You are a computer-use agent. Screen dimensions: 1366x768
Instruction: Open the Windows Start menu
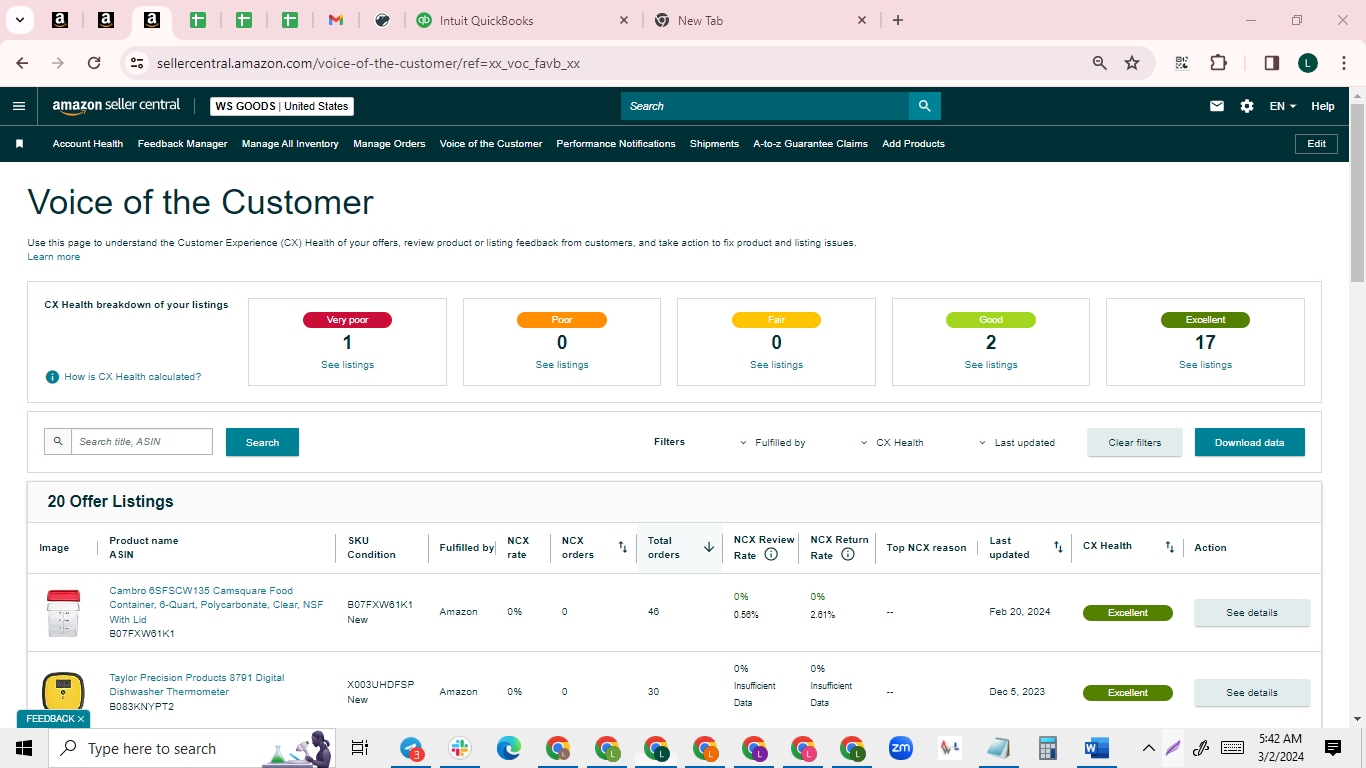24,748
